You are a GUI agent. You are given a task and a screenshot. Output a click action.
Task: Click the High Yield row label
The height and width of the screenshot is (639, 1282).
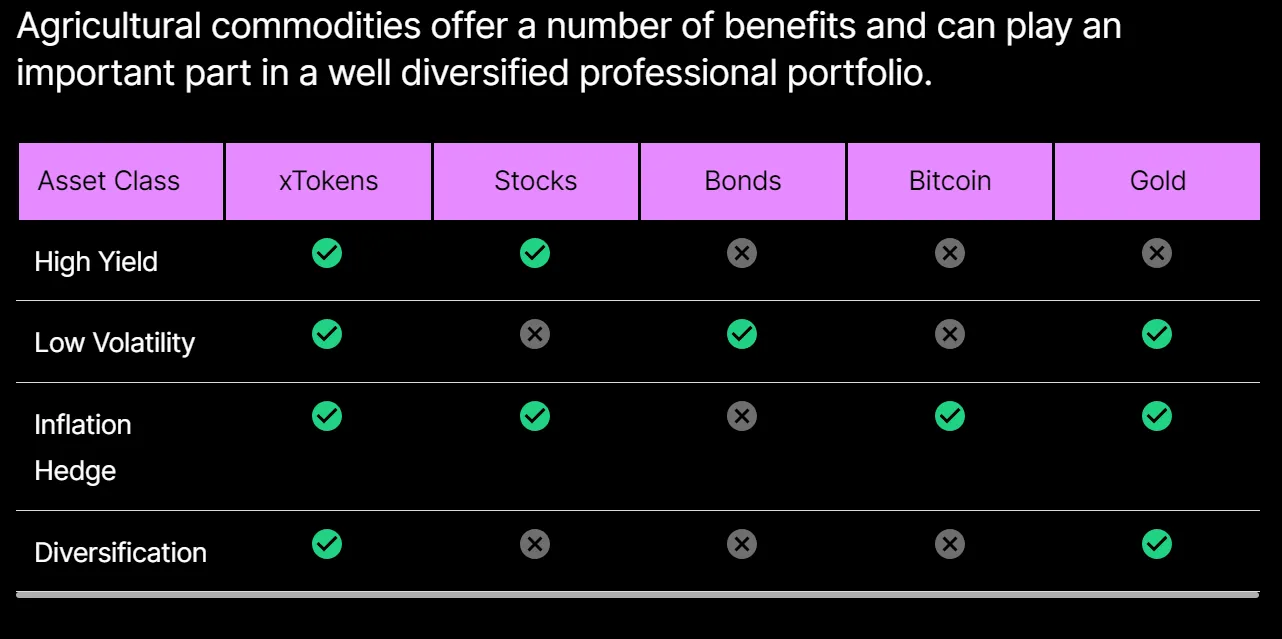96,262
